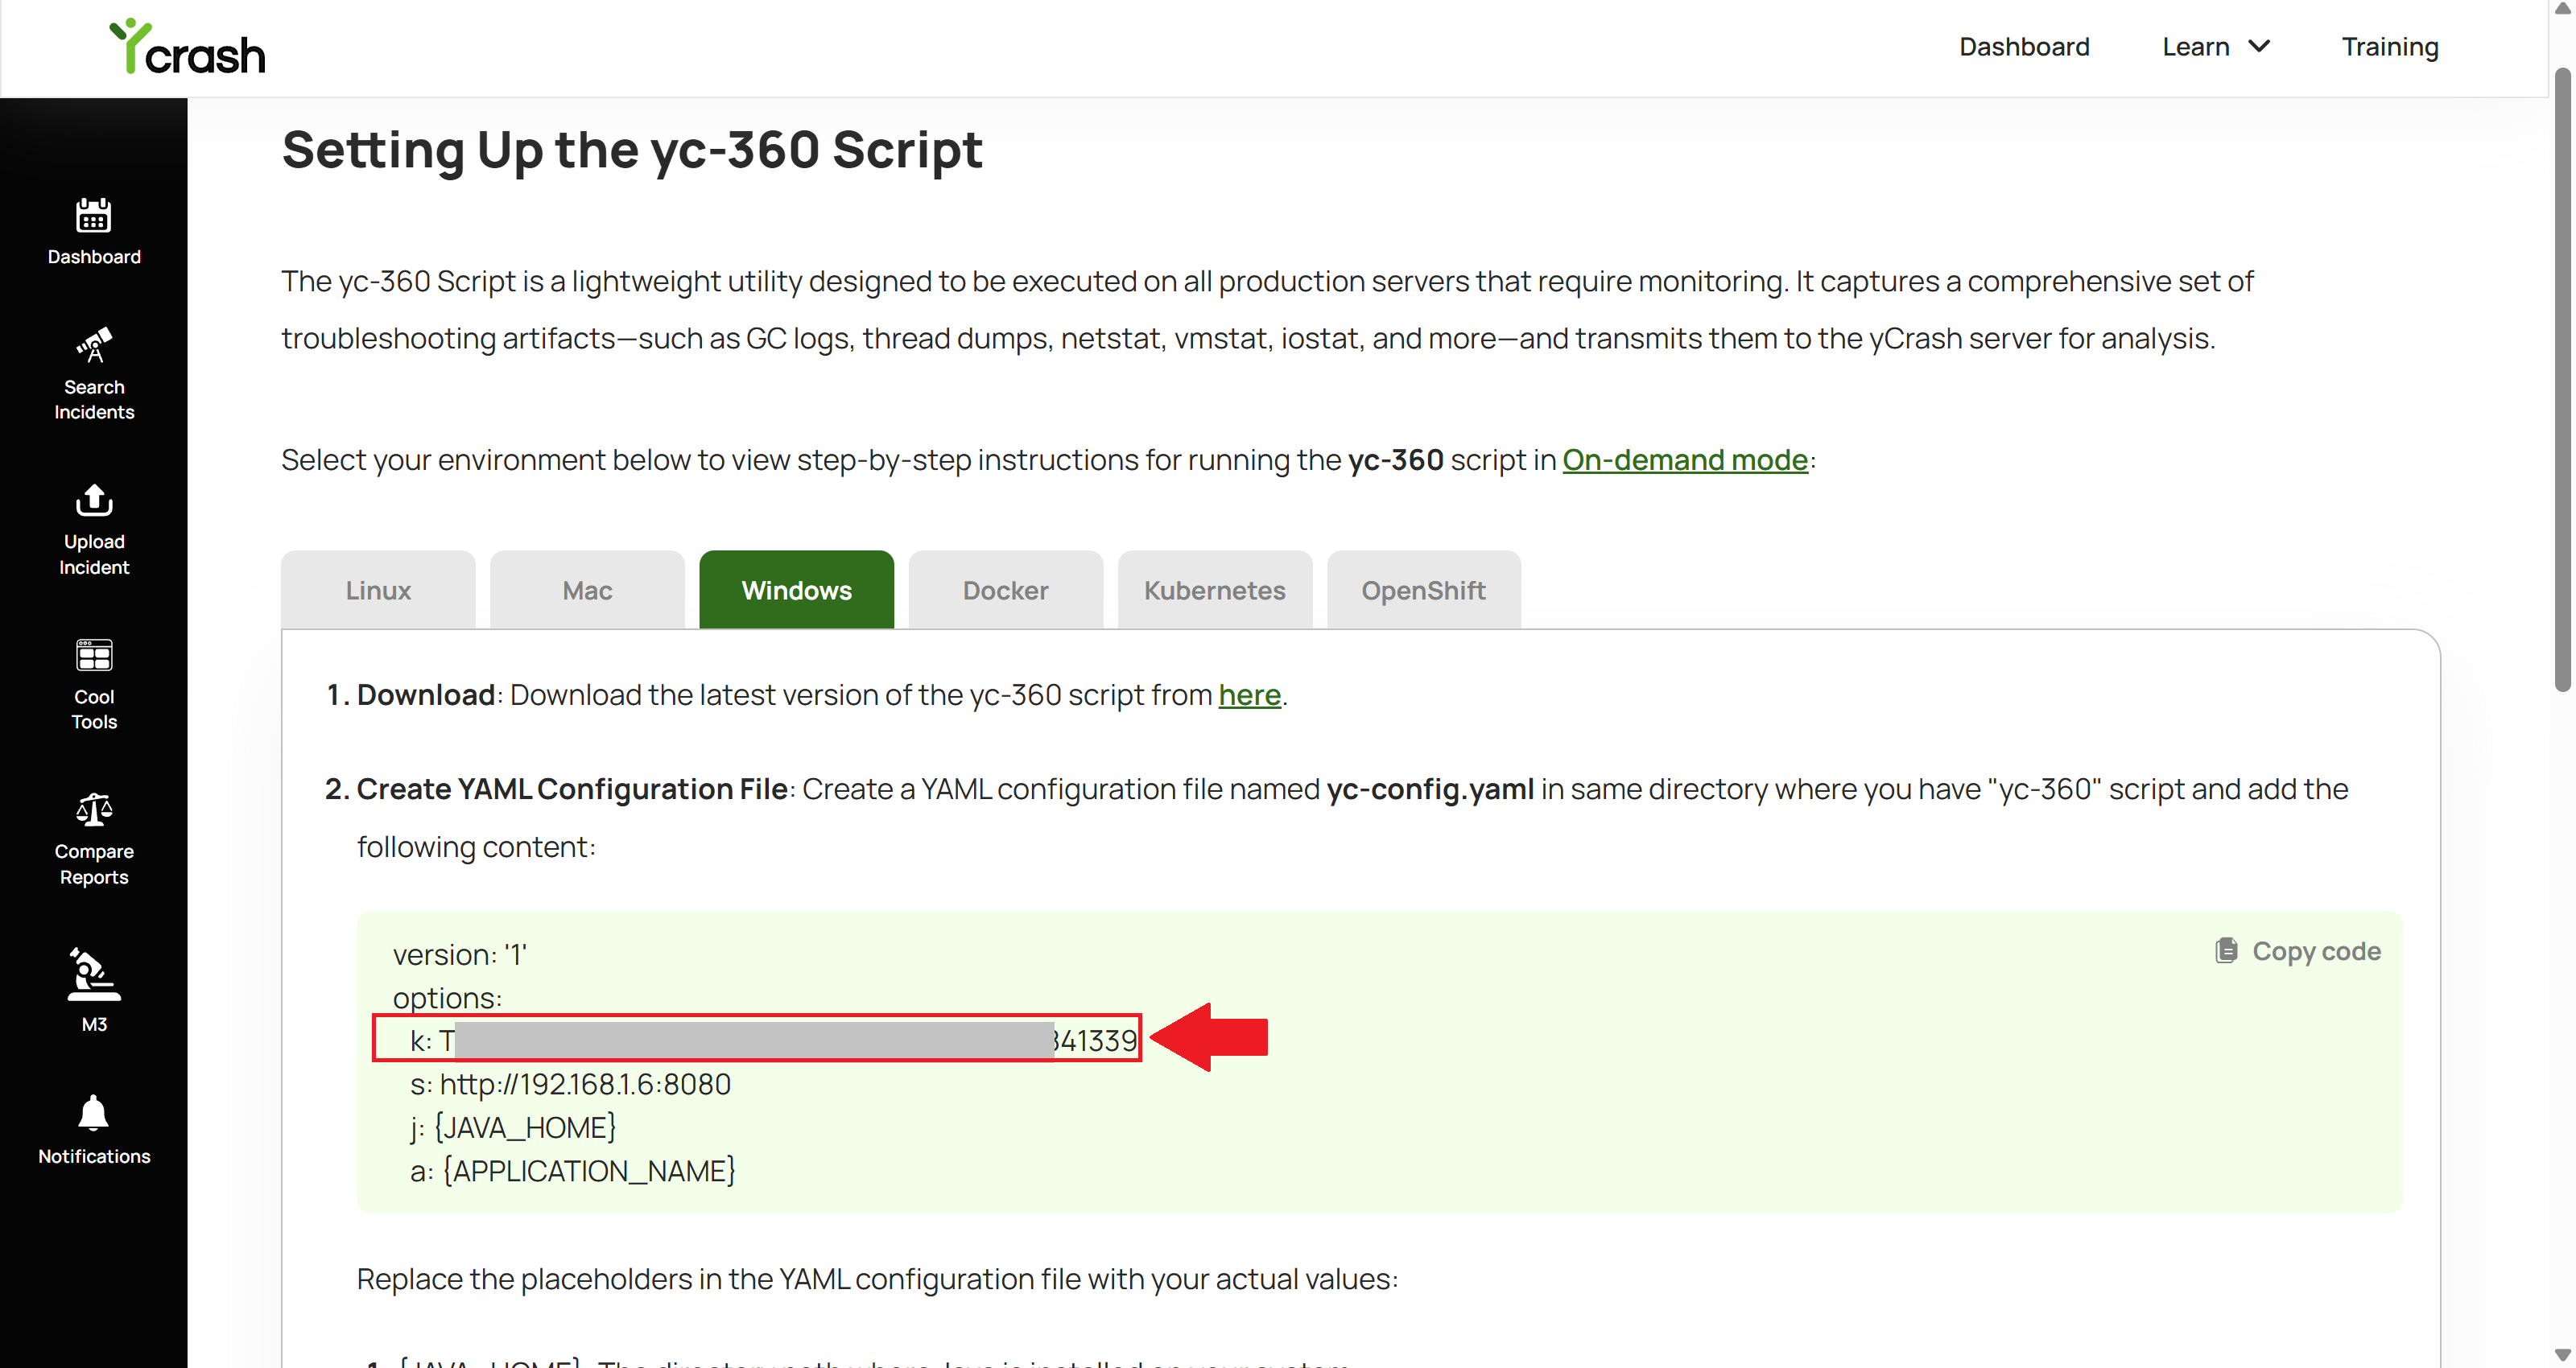Click the yCrash logo
The width and height of the screenshot is (2576, 1368).
(187, 46)
